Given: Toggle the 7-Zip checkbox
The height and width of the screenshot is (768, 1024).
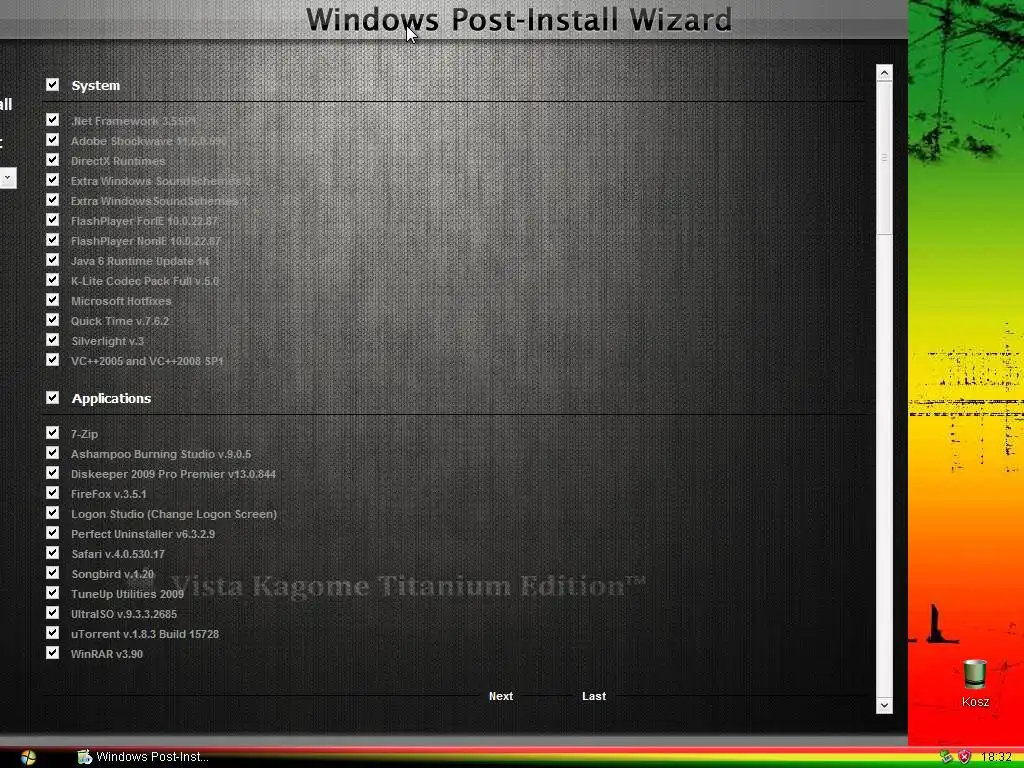Looking at the screenshot, I should (x=52, y=433).
